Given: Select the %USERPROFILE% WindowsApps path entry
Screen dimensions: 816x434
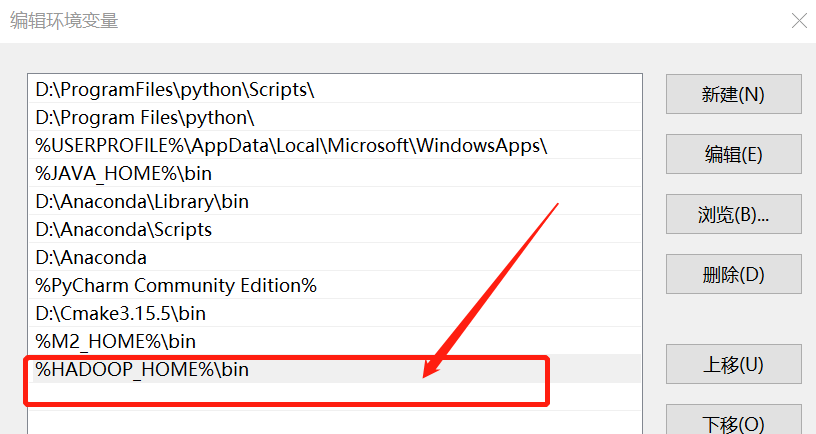Looking at the screenshot, I should click(291, 145).
